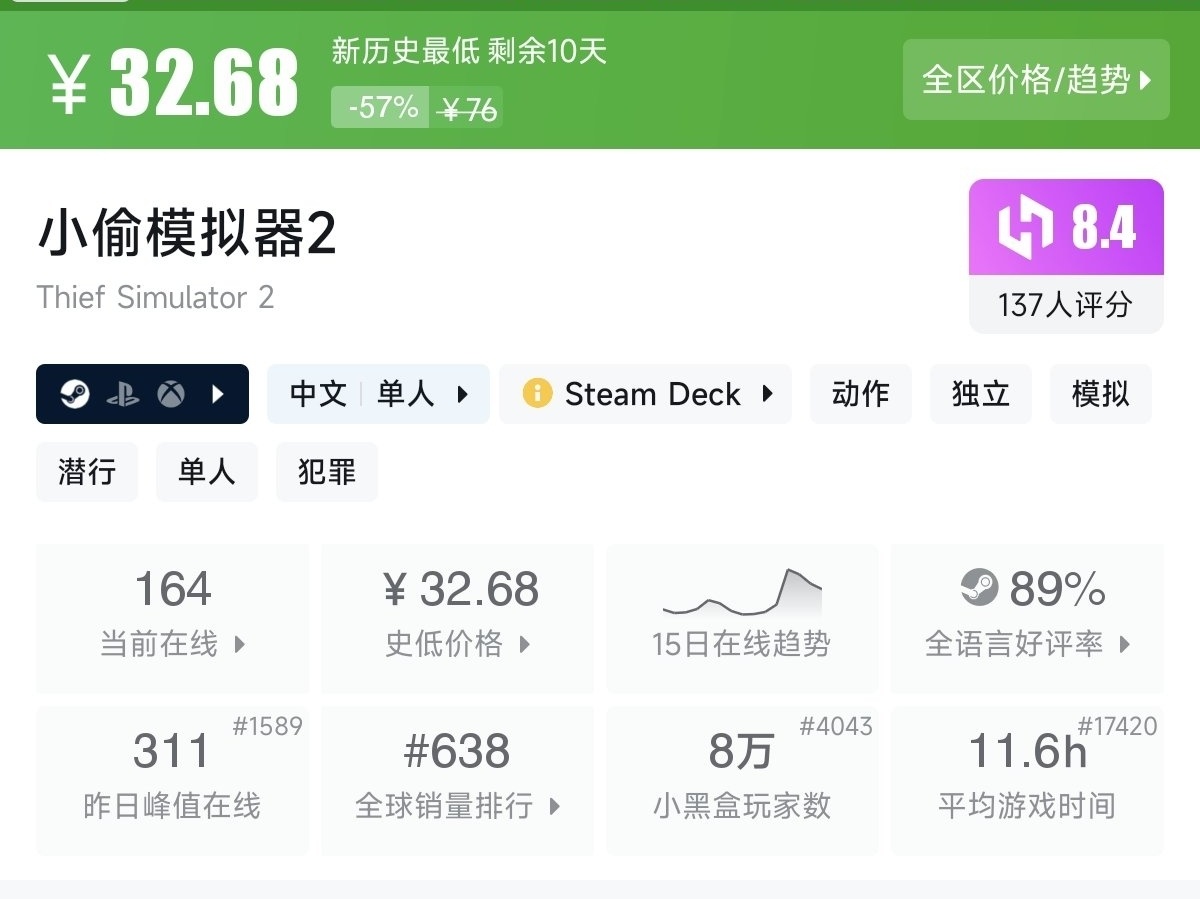Select the 独立 genre tag
The width and height of the screenshot is (1200, 899).
point(980,394)
